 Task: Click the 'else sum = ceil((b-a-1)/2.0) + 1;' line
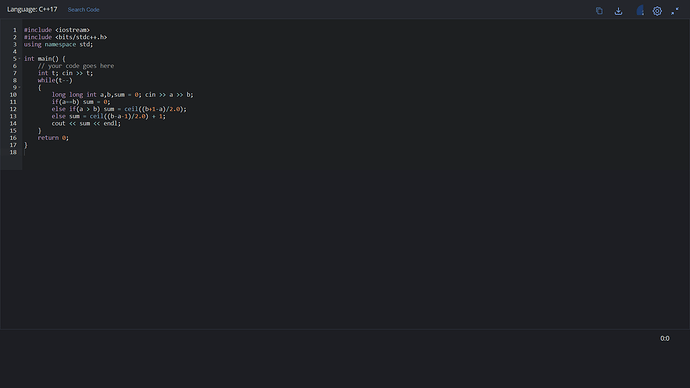pyautogui.click(x=109, y=116)
